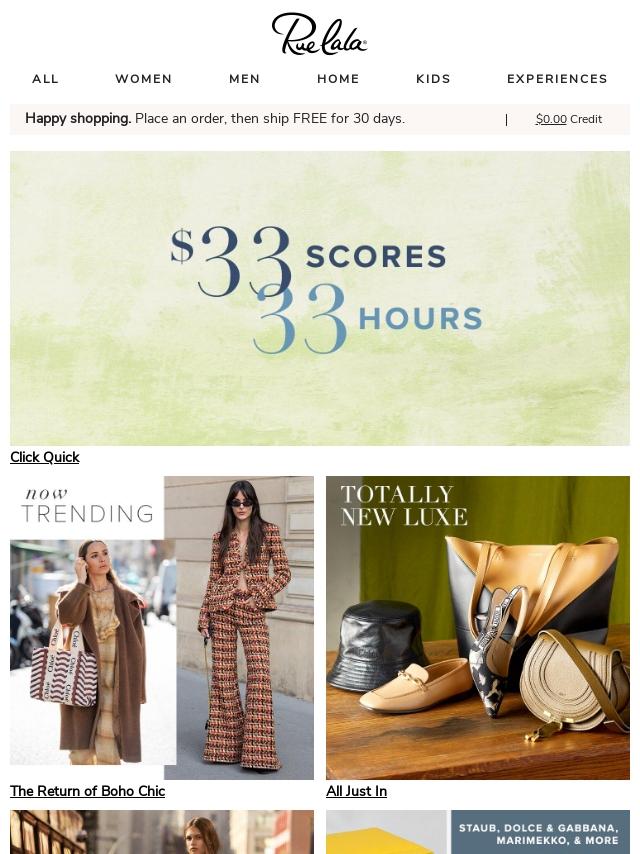Click the Rue La La logo
640x854 pixels.
coord(319,34)
